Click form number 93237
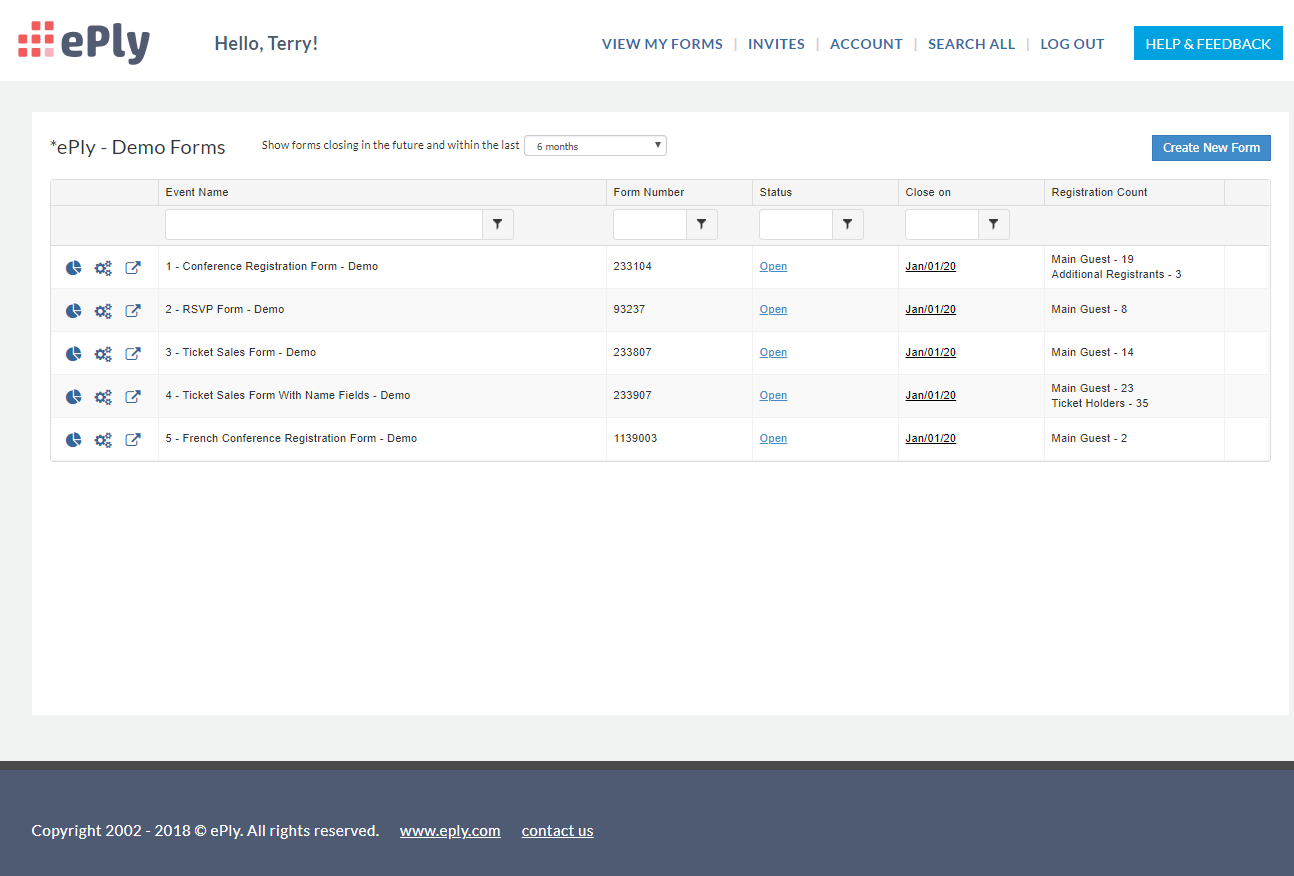 point(630,310)
